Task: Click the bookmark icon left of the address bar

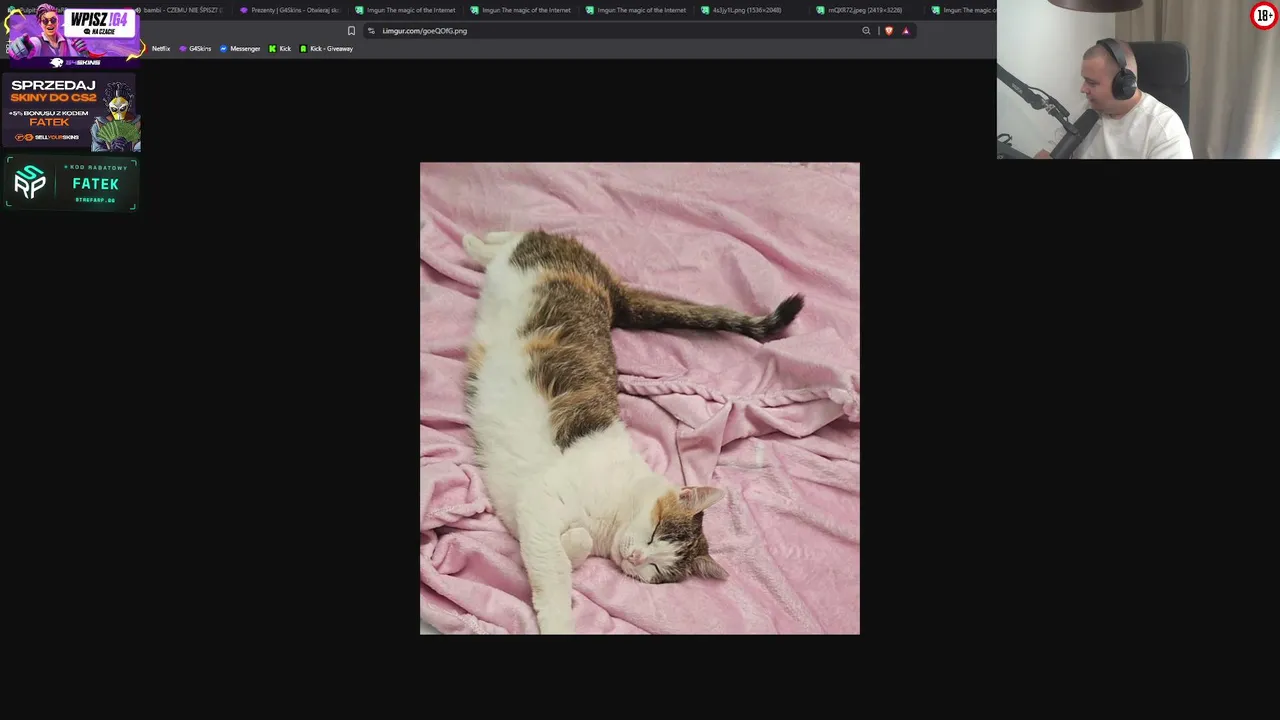Action: [x=351, y=31]
